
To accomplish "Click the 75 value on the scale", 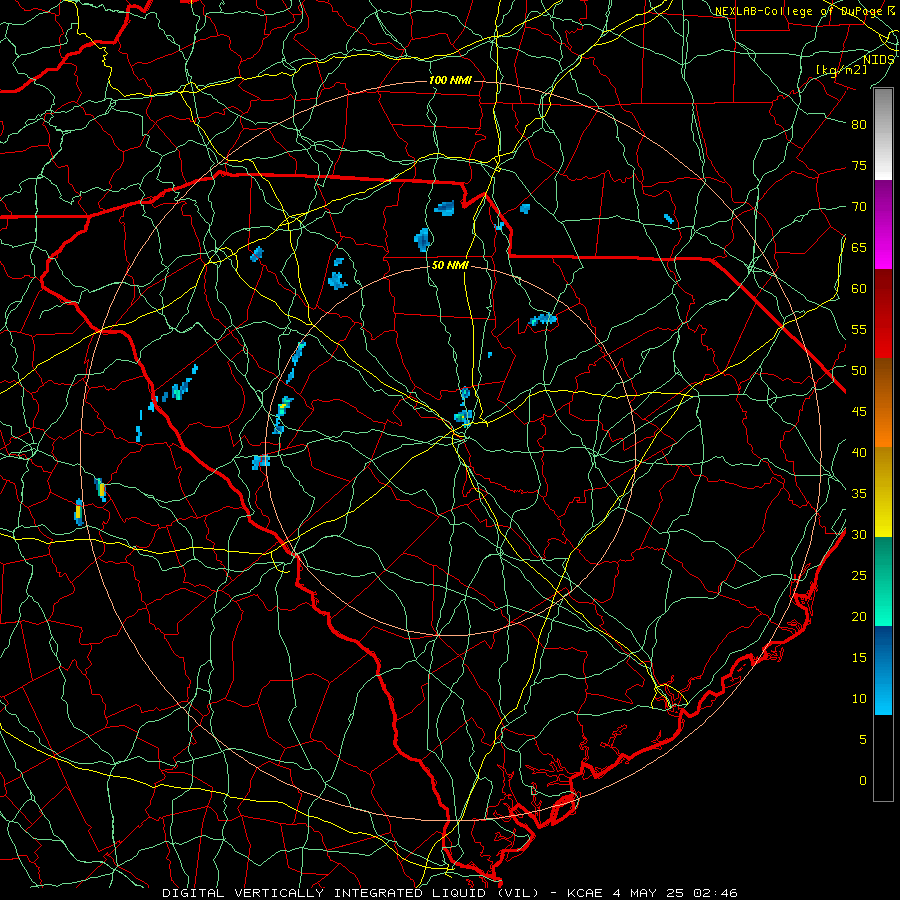I will (x=859, y=166).
